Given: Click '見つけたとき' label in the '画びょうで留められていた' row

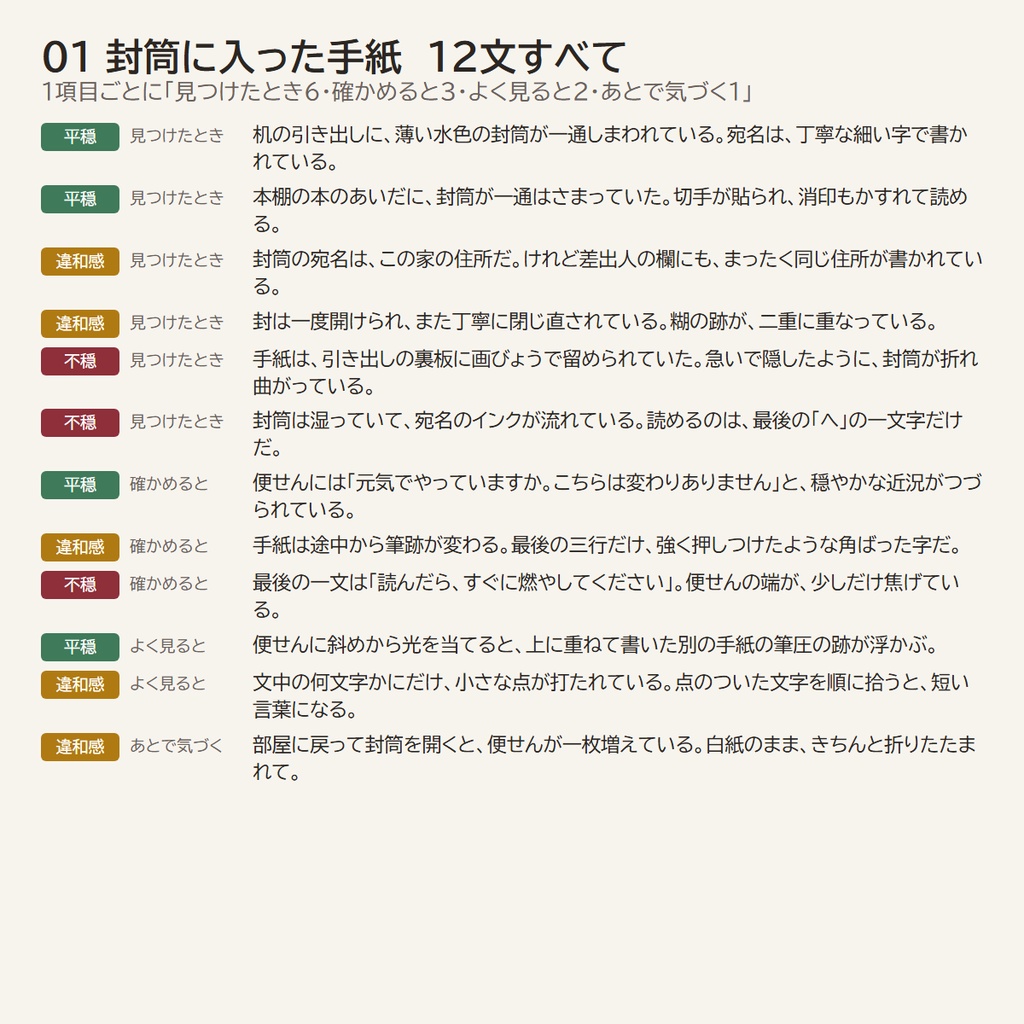Looking at the screenshot, I should (177, 359).
